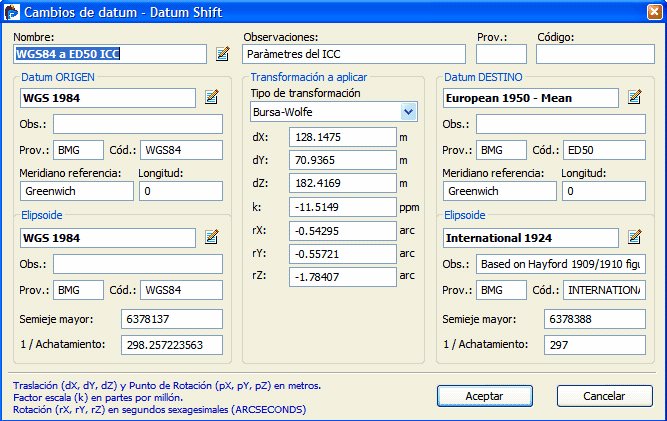Click the origin Semieje mayor field

(x=171, y=320)
